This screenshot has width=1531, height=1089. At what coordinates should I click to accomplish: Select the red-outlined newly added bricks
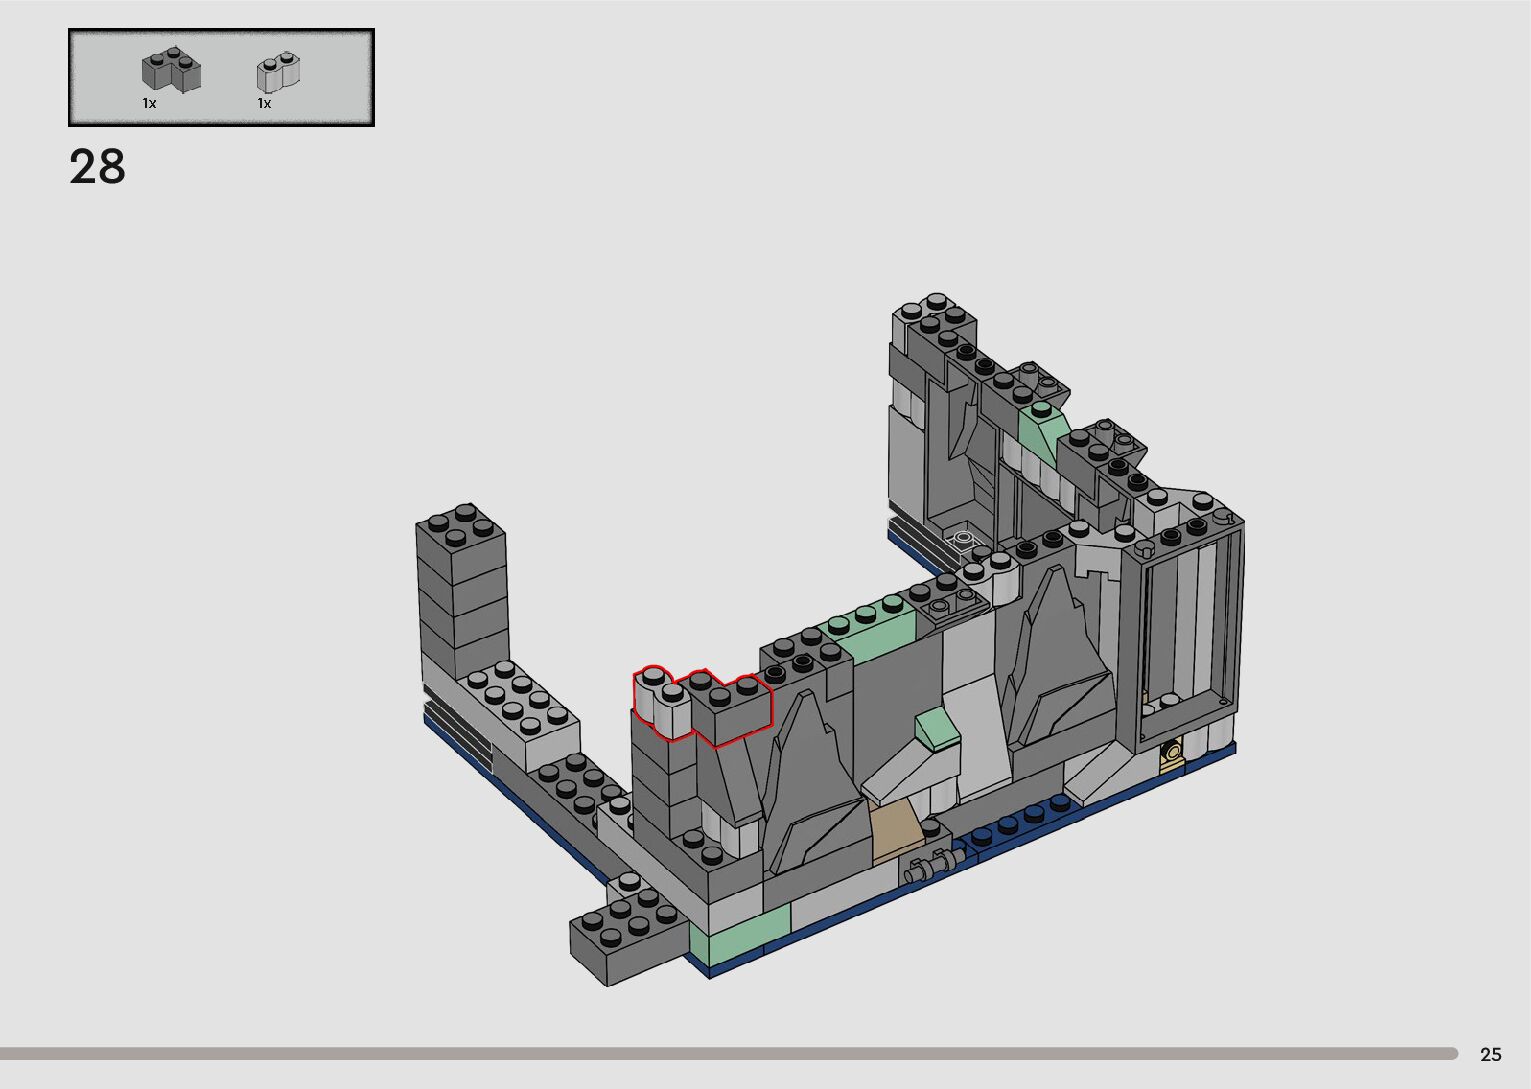703,706
